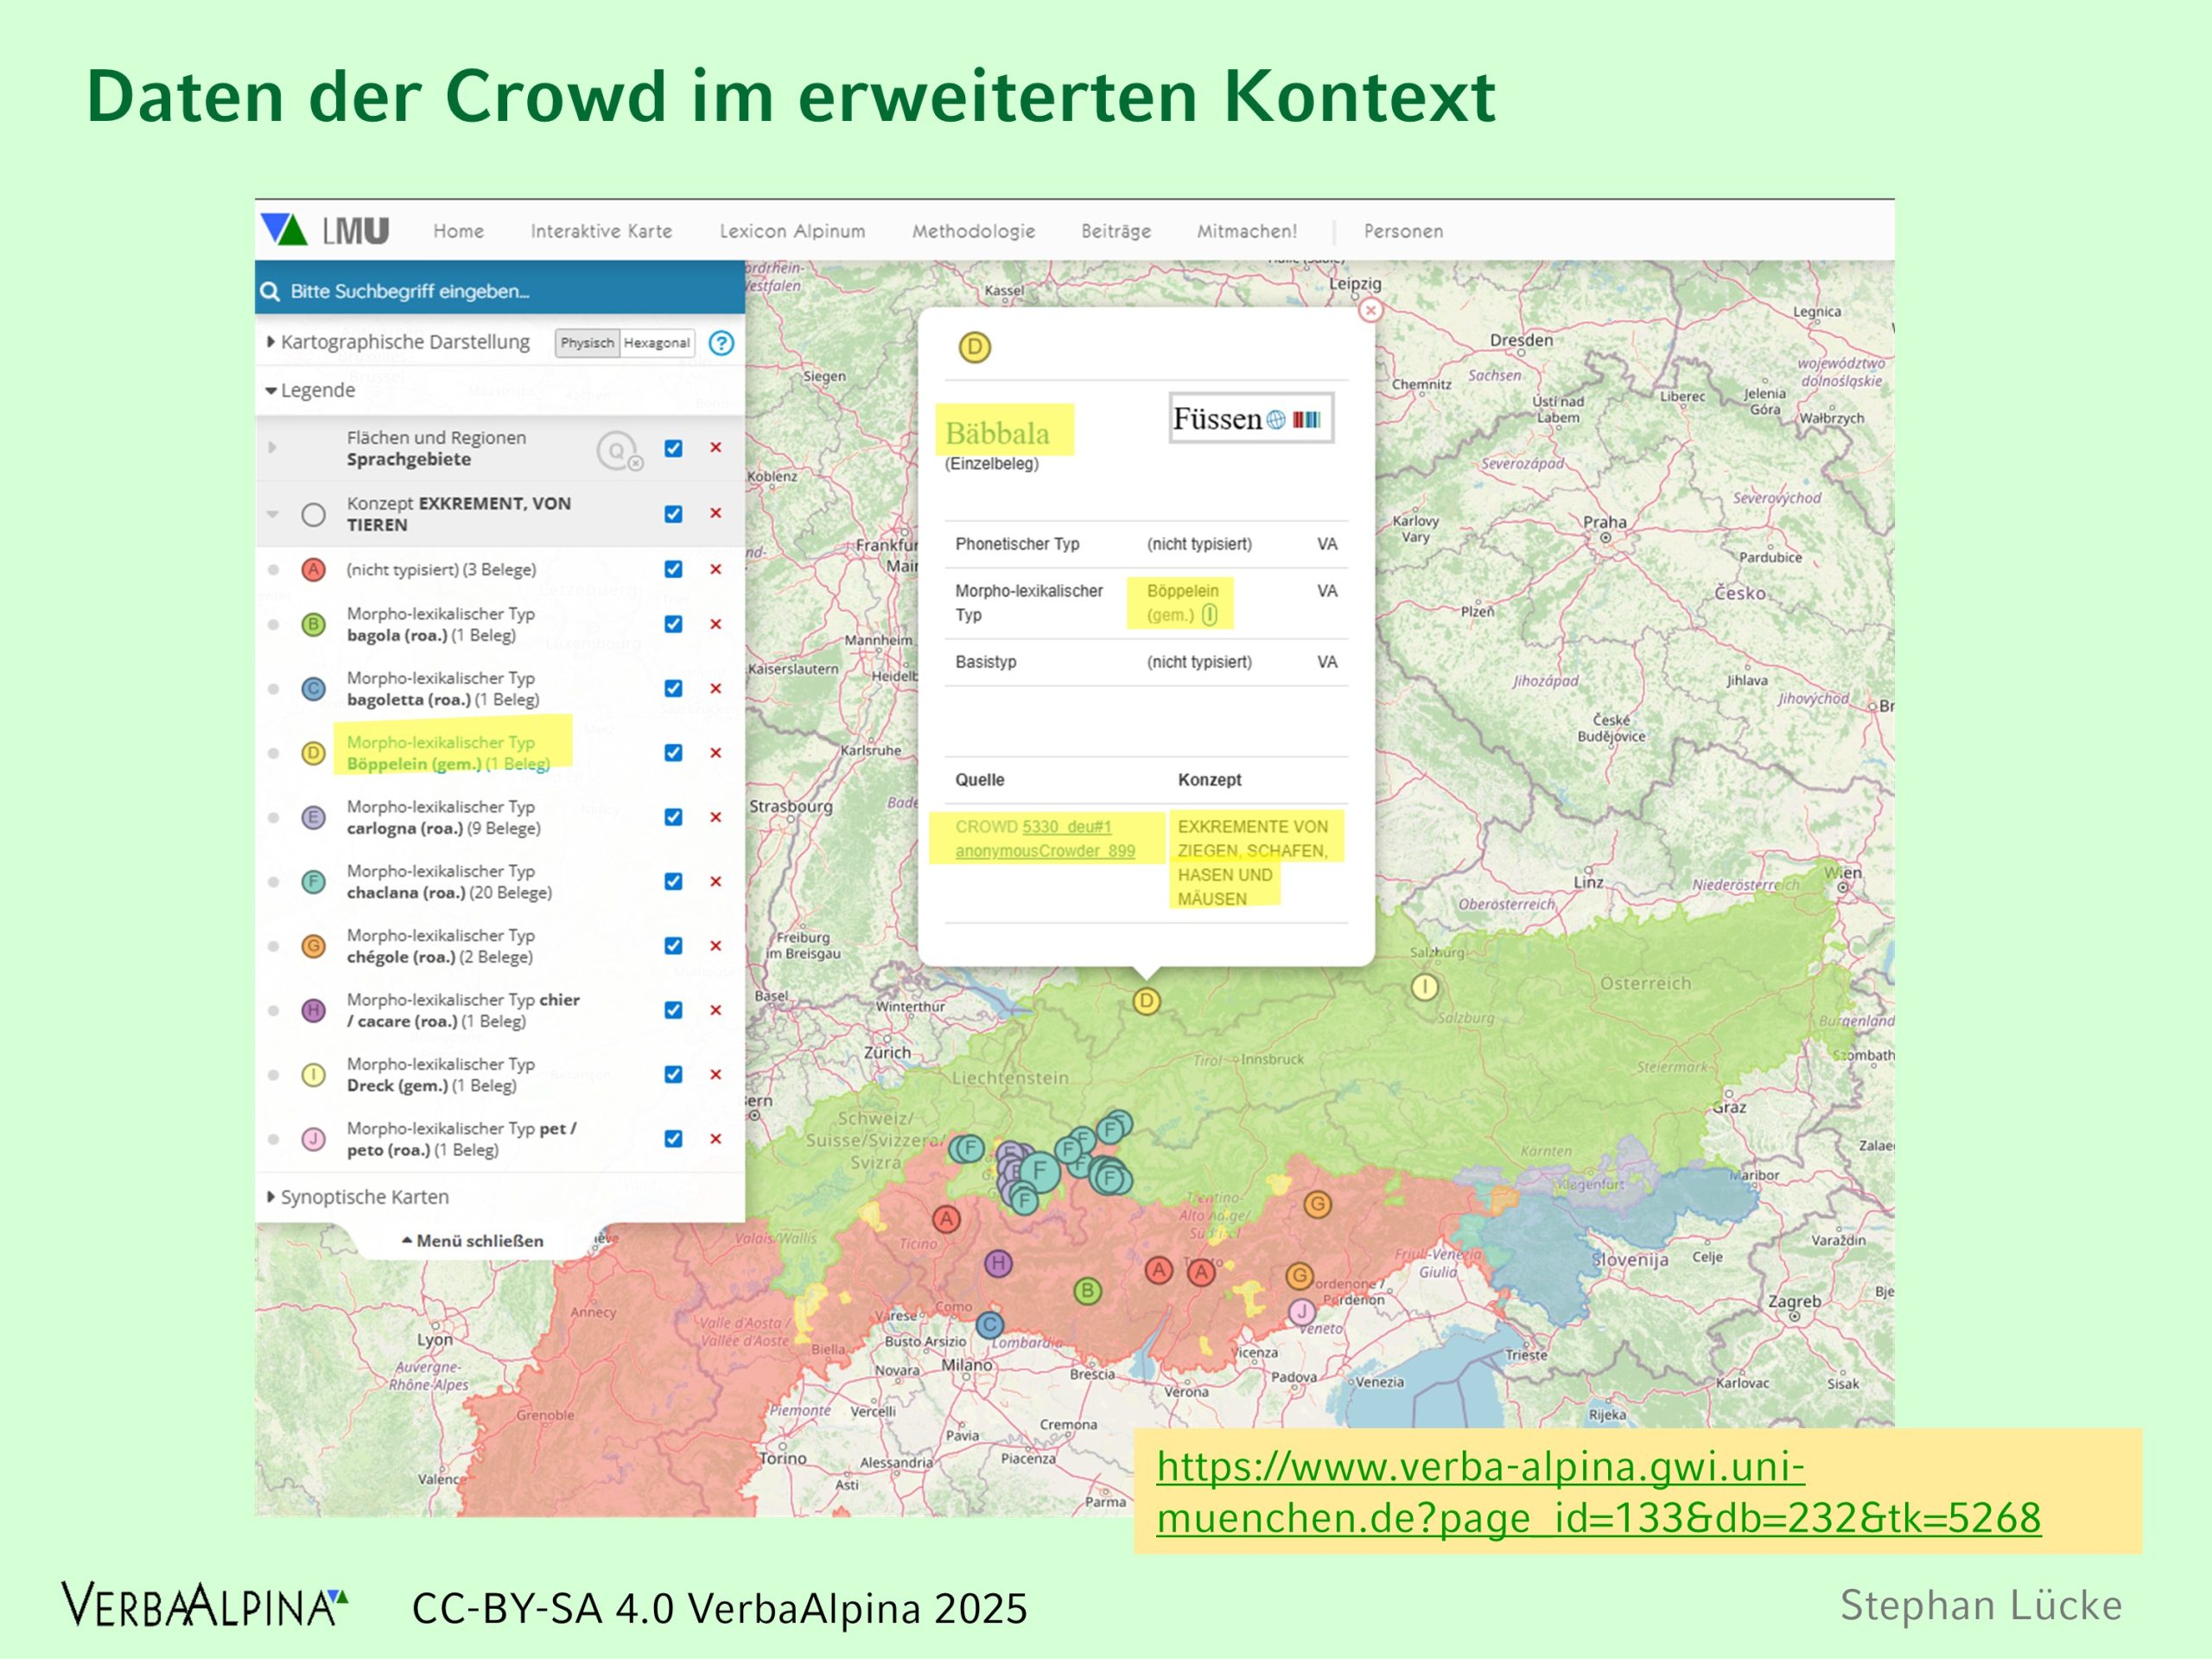Open the blue help question mark icon

pos(721,343)
